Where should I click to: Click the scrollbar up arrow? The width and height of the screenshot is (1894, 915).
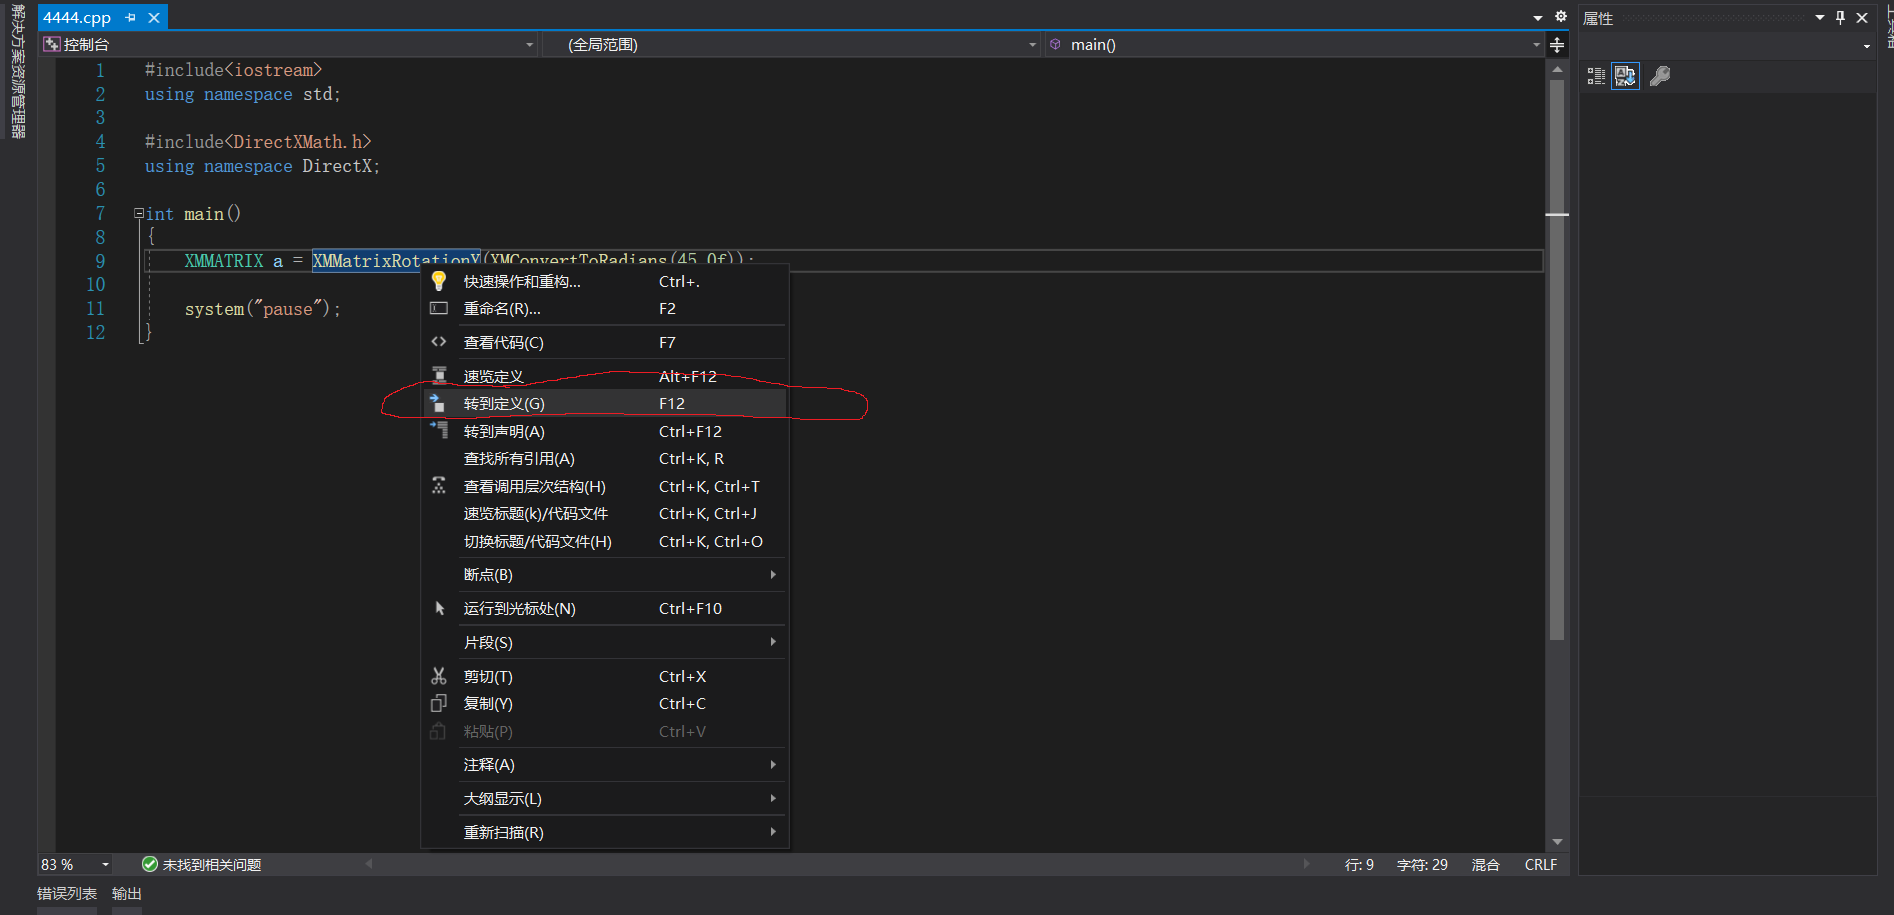(1557, 70)
